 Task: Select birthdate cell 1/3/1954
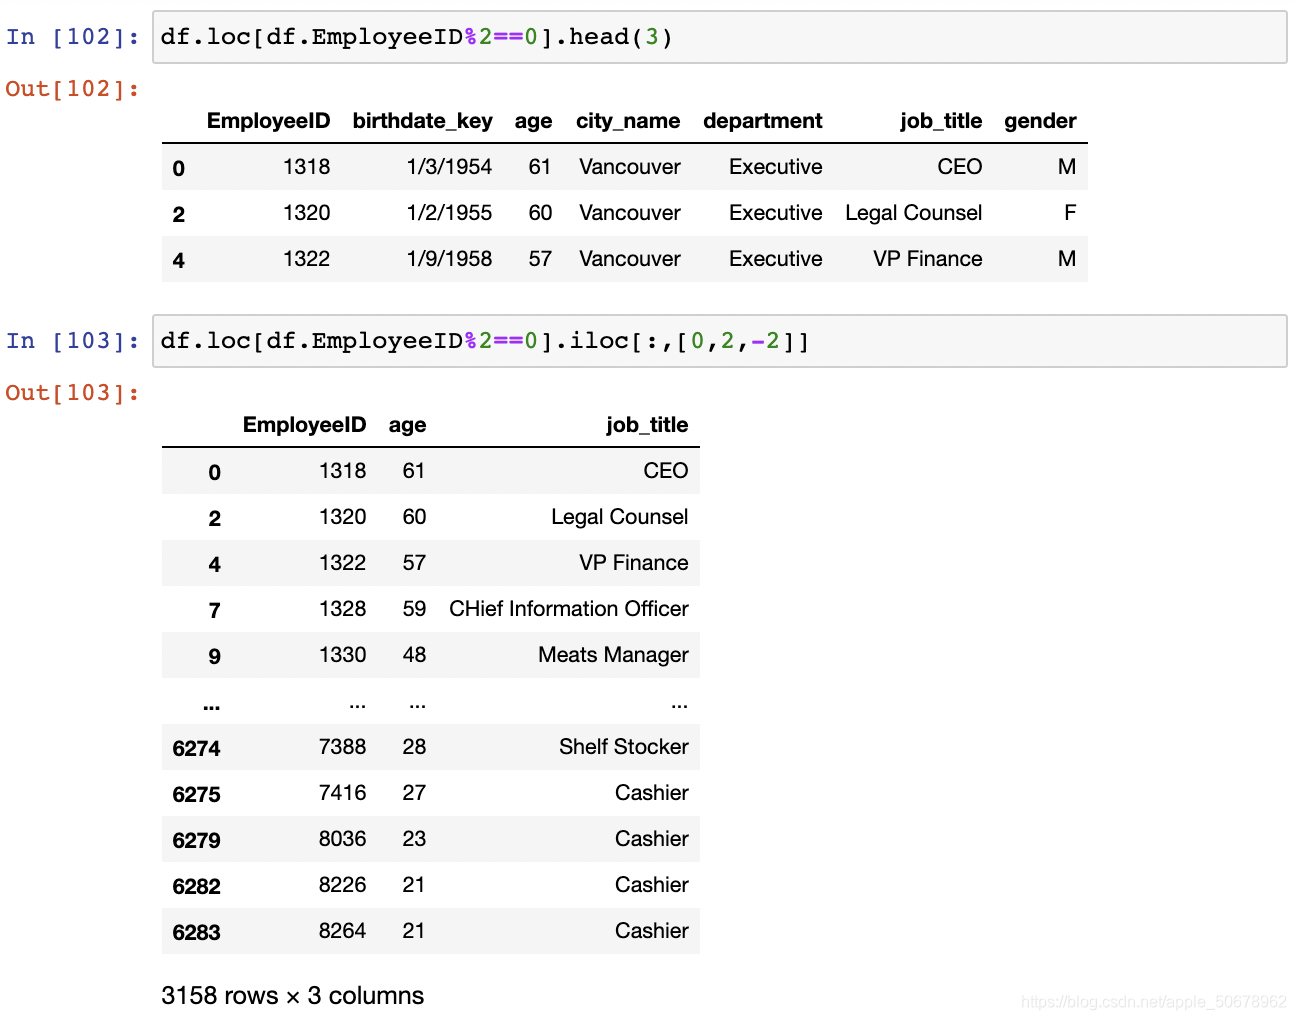point(449,167)
